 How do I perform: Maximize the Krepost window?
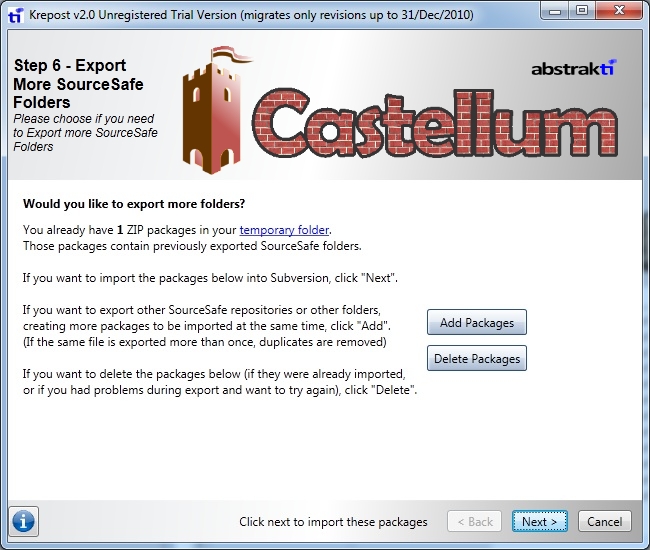tap(582, 11)
